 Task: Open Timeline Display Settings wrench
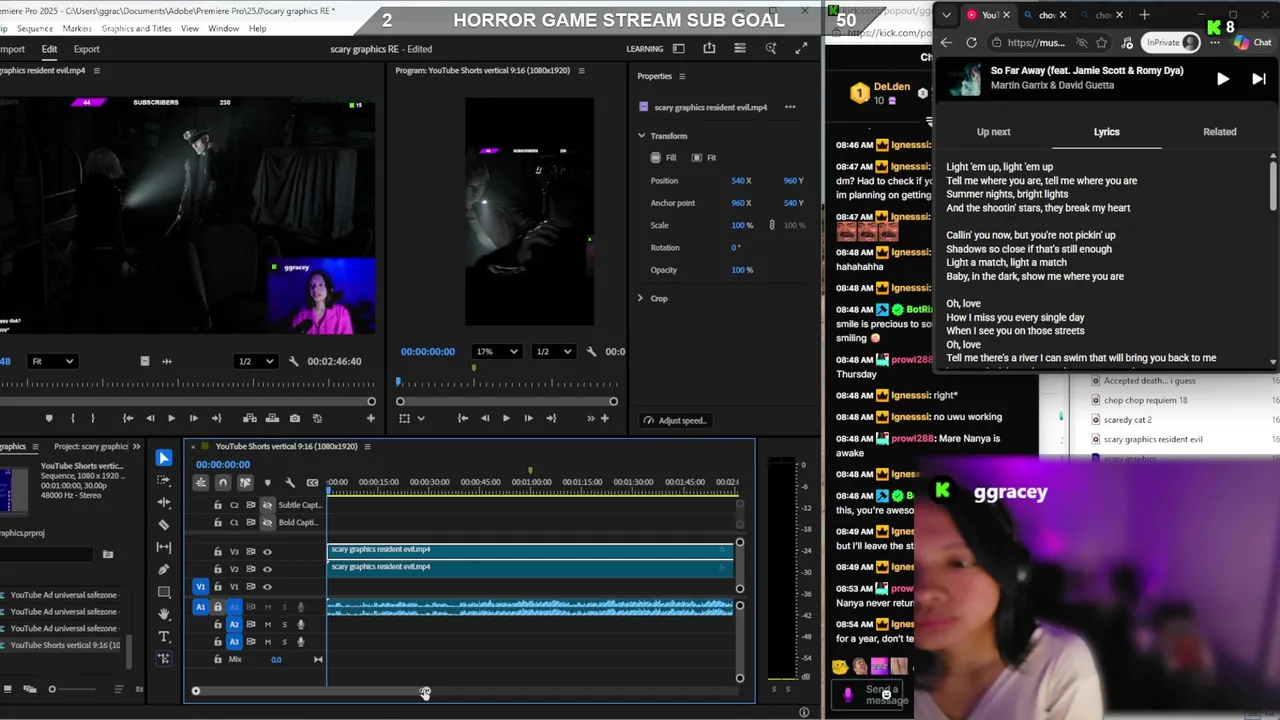click(290, 483)
